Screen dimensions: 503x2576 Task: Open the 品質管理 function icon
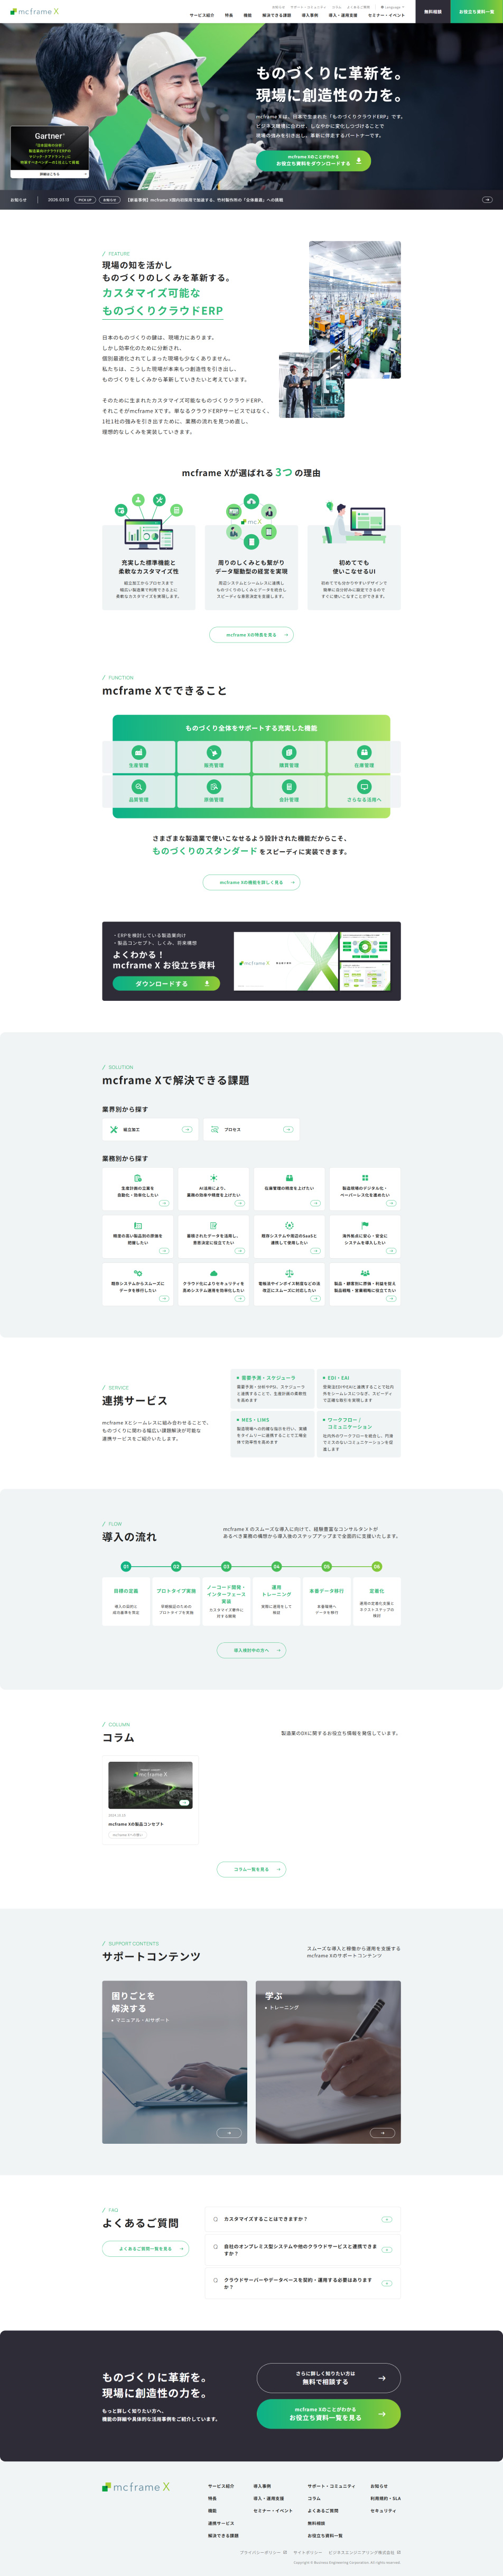[x=138, y=787]
